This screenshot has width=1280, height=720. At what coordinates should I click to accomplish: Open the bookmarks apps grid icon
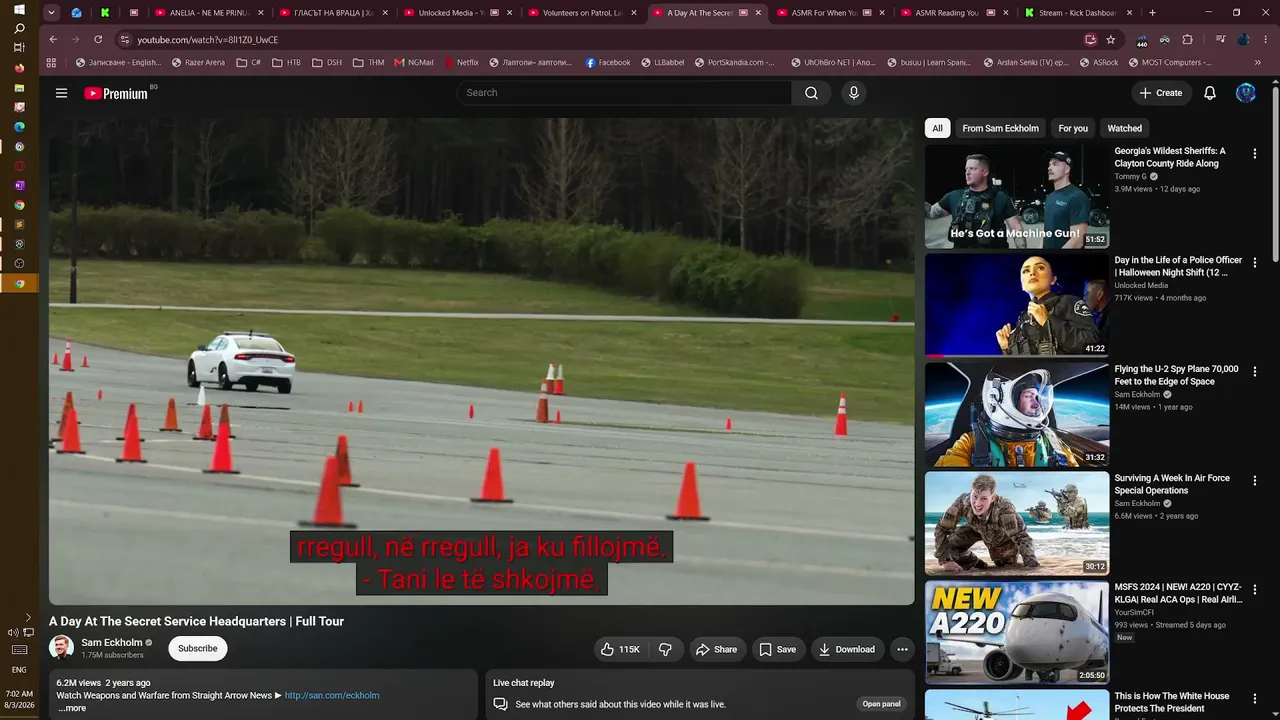pos(52,62)
